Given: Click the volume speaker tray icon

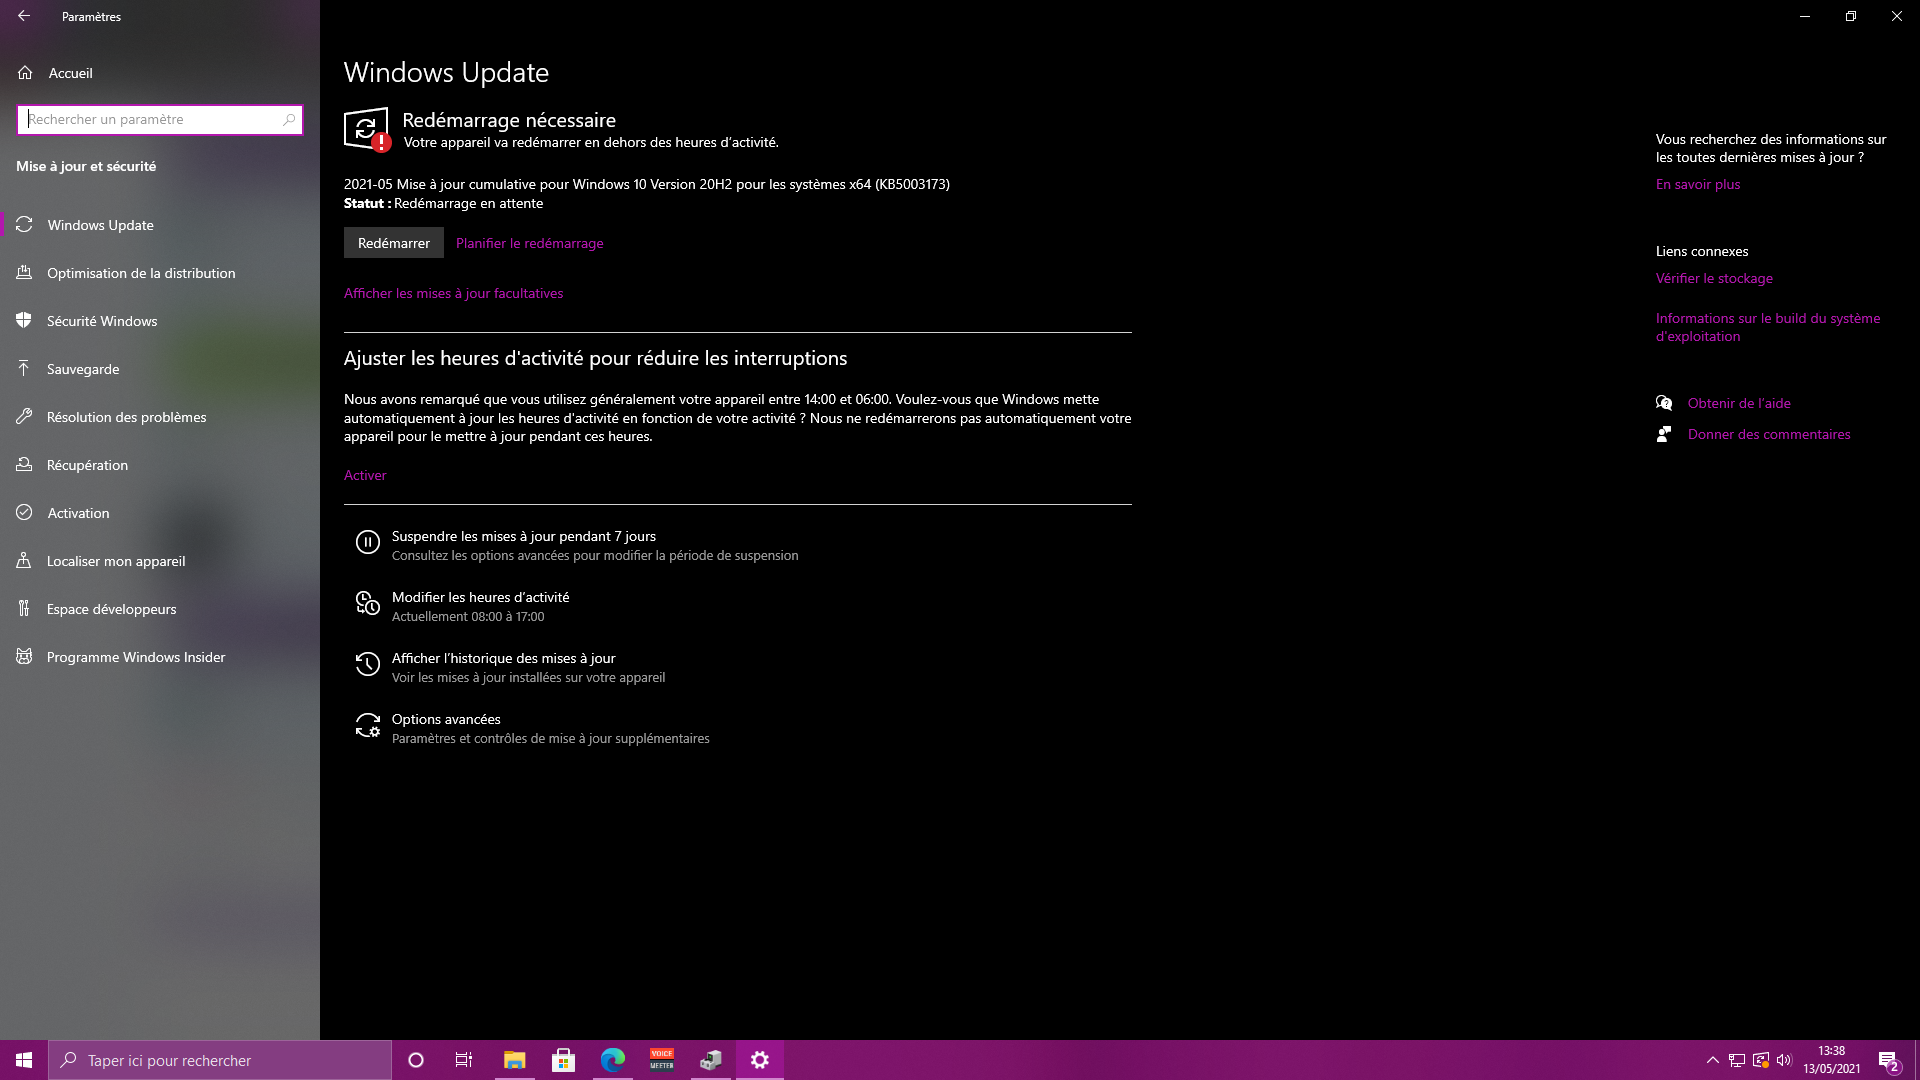Looking at the screenshot, I should click(x=1785, y=1060).
